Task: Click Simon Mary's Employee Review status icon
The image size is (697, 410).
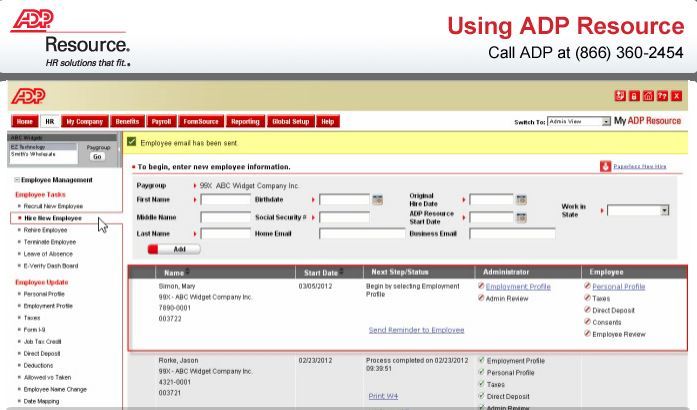Action: [x=587, y=334]
